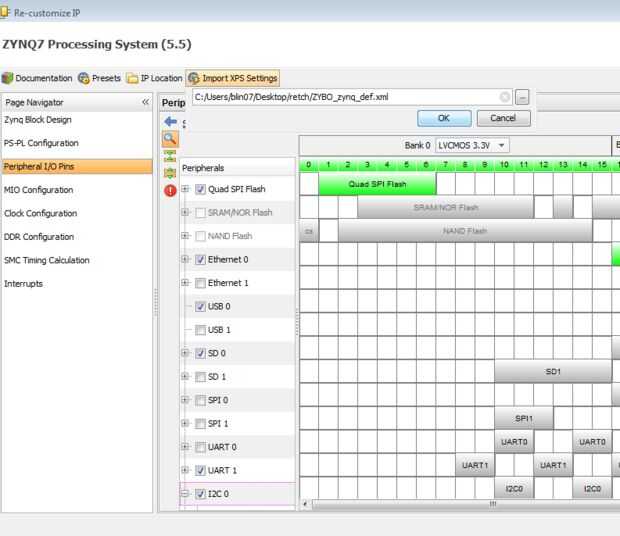This screenshot has height=536, width=620.
Task: Click the Re-customize IP window icon
Action: coord(4,12)
